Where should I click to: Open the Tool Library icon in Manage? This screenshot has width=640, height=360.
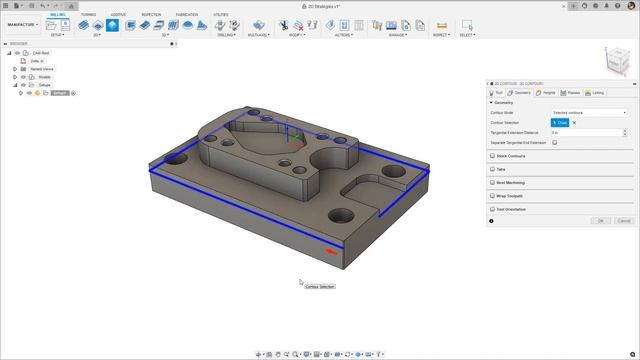tap(377, 25)
